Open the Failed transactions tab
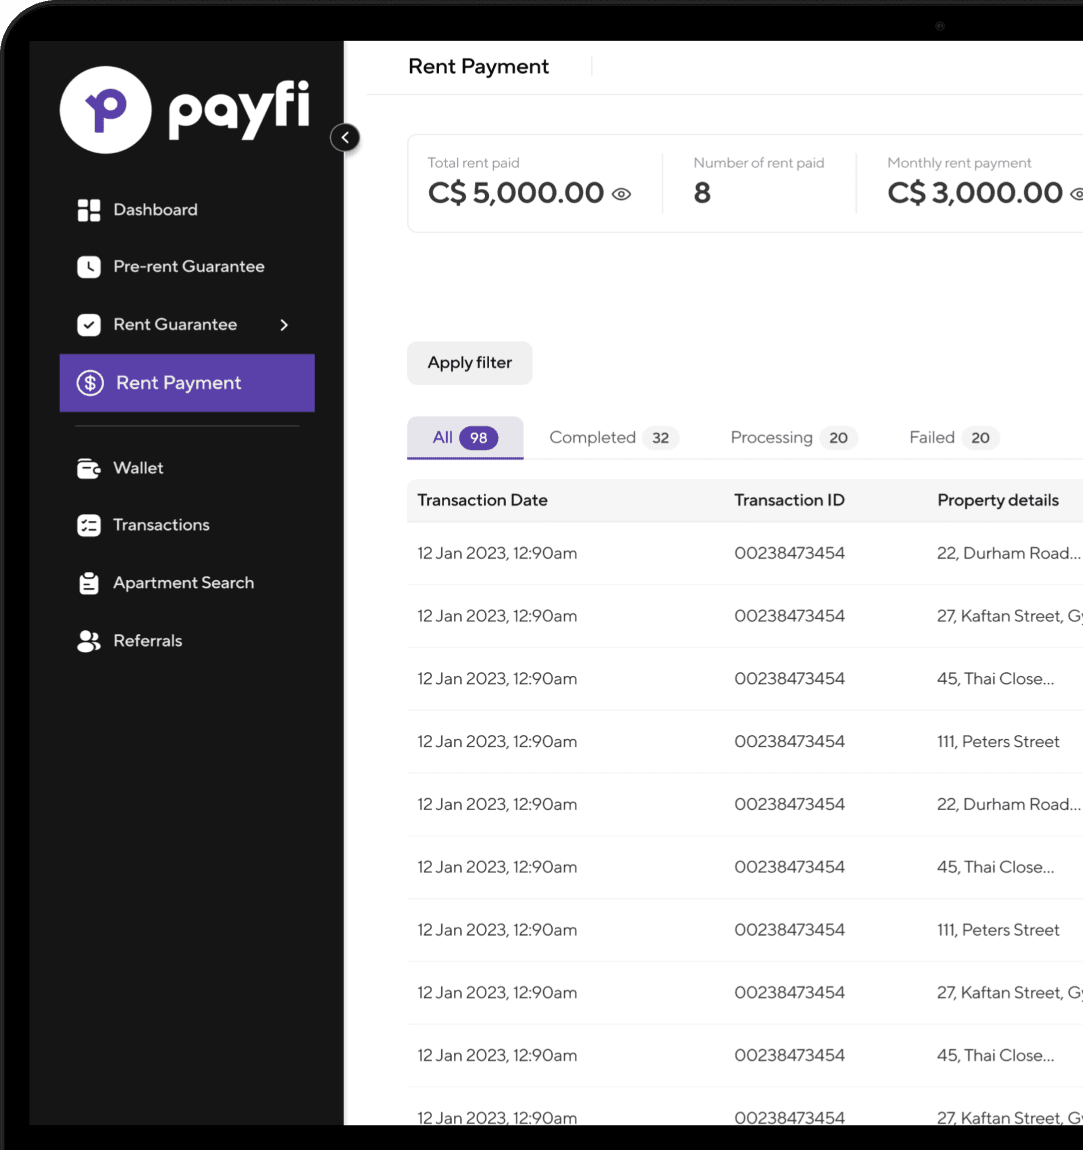This screenshot has width=1083, height=1150. [x=953, y=438]
